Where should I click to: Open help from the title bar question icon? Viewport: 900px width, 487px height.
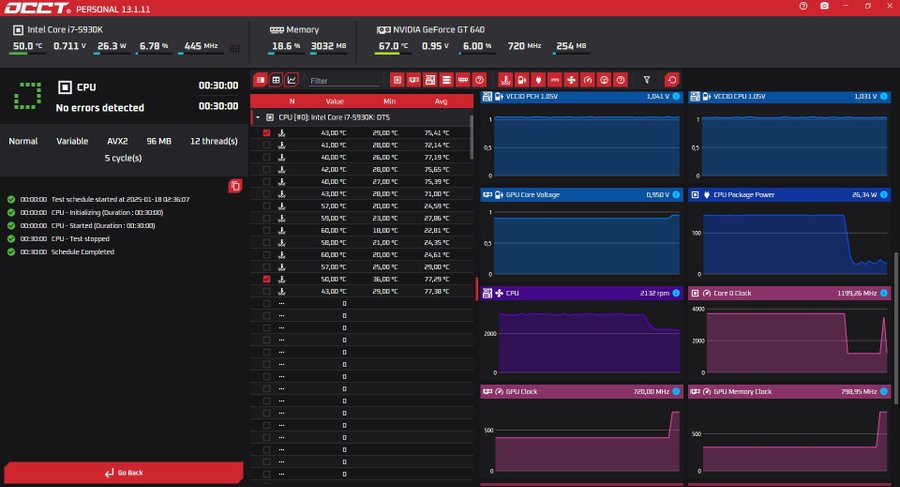coord(803,6)
